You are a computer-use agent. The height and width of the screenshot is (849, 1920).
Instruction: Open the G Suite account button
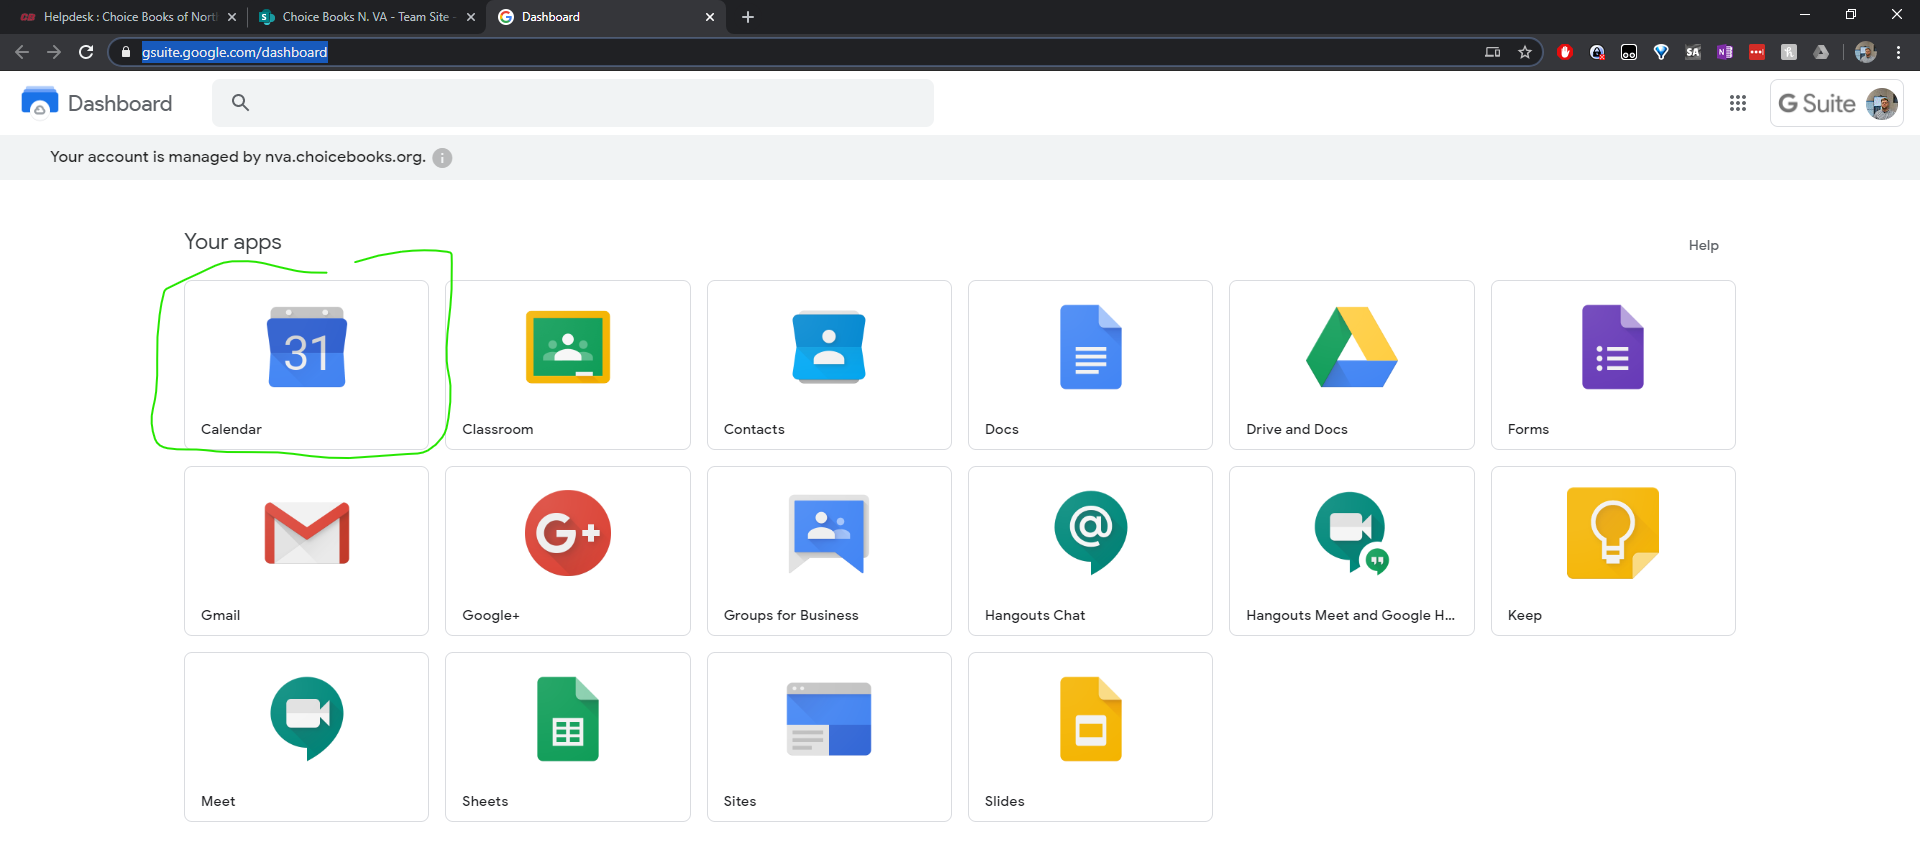tap(1836, 103)
